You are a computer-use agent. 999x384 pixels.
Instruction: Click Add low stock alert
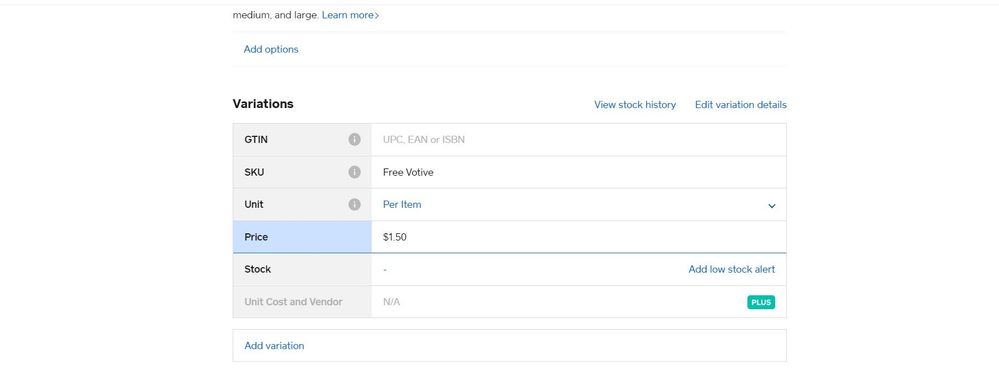coord(731,269)
